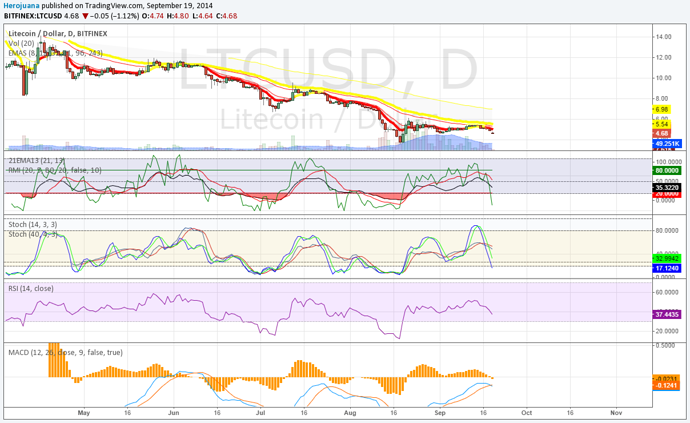Click the H:4.80 high value in the header

click(179, 16)
